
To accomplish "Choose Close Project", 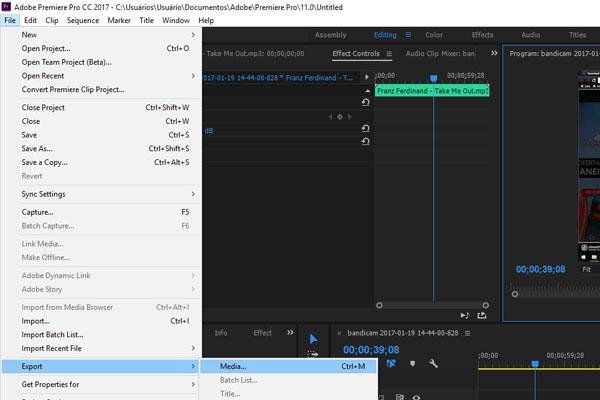I will [x=101, y=108].
